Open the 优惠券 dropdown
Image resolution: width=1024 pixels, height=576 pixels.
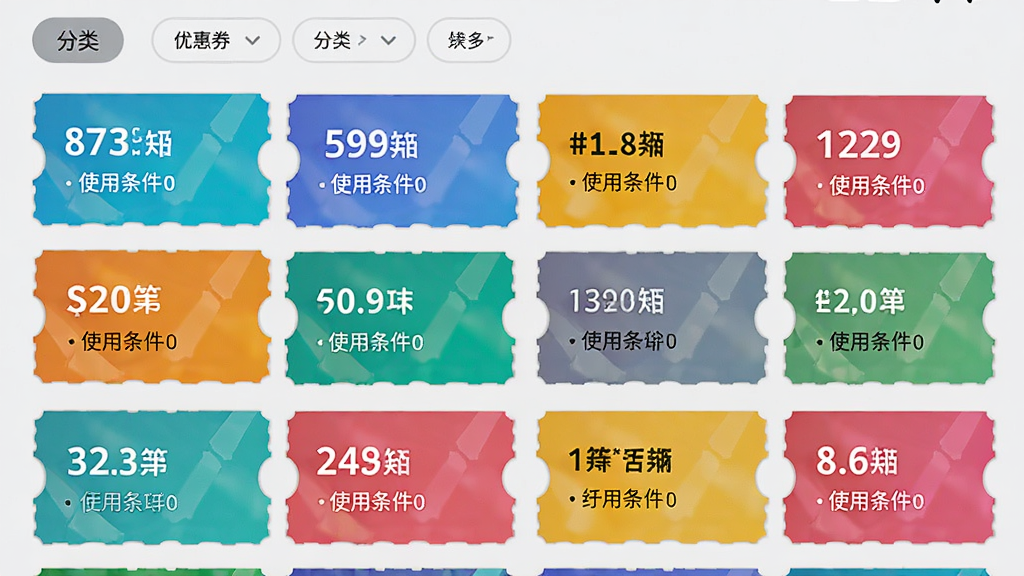[216, 40]
